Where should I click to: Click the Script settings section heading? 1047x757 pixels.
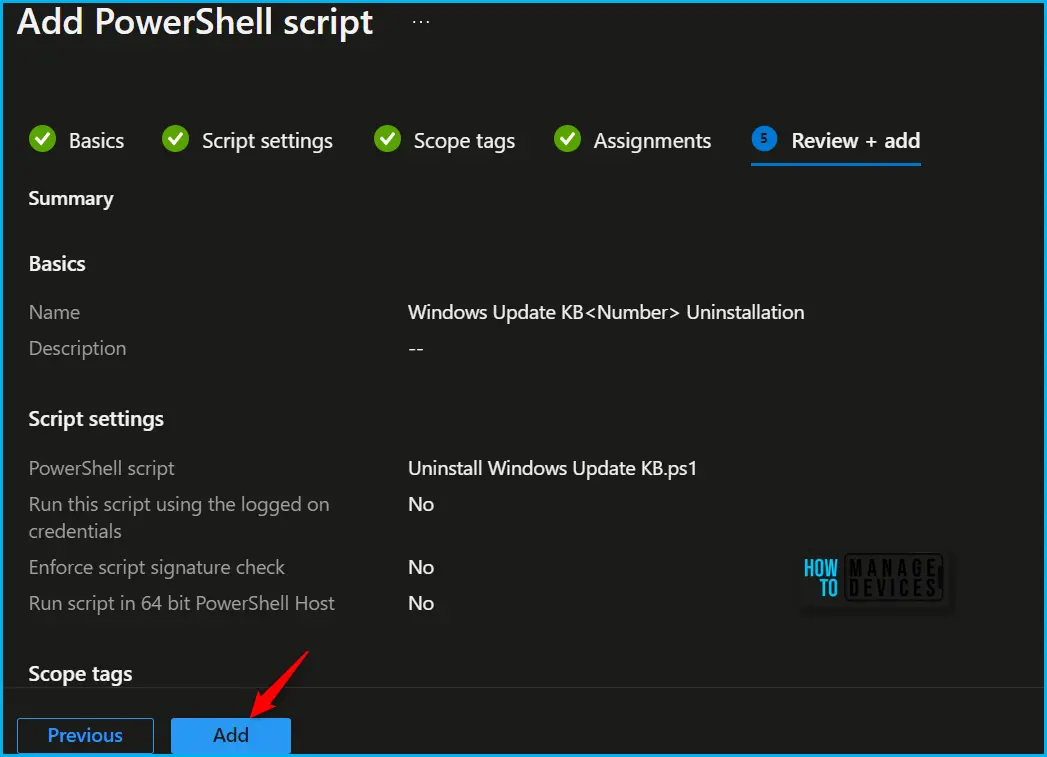96,419
